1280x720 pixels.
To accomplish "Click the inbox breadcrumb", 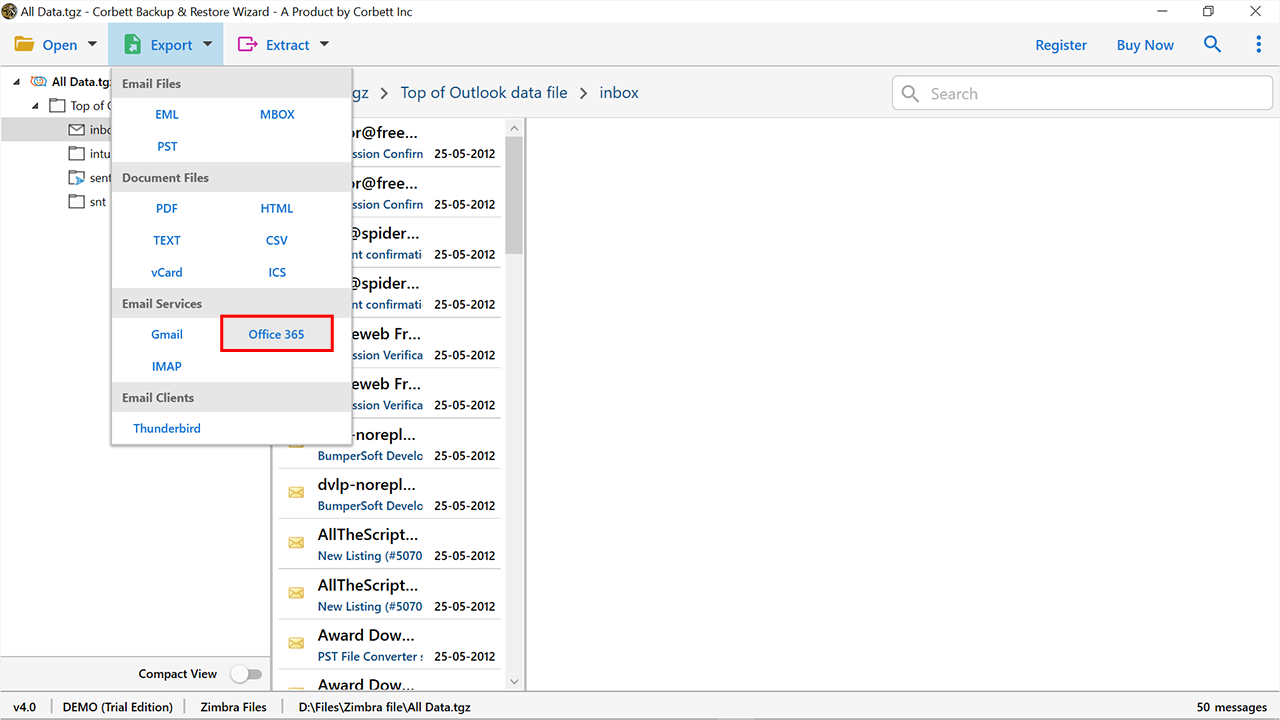I will [x=619, y=92].
